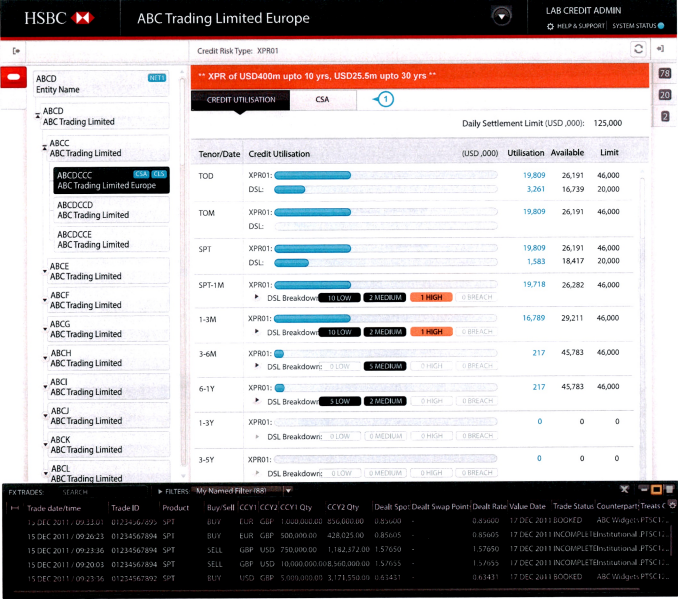Switch to the CSA tab

pos(323,100)
